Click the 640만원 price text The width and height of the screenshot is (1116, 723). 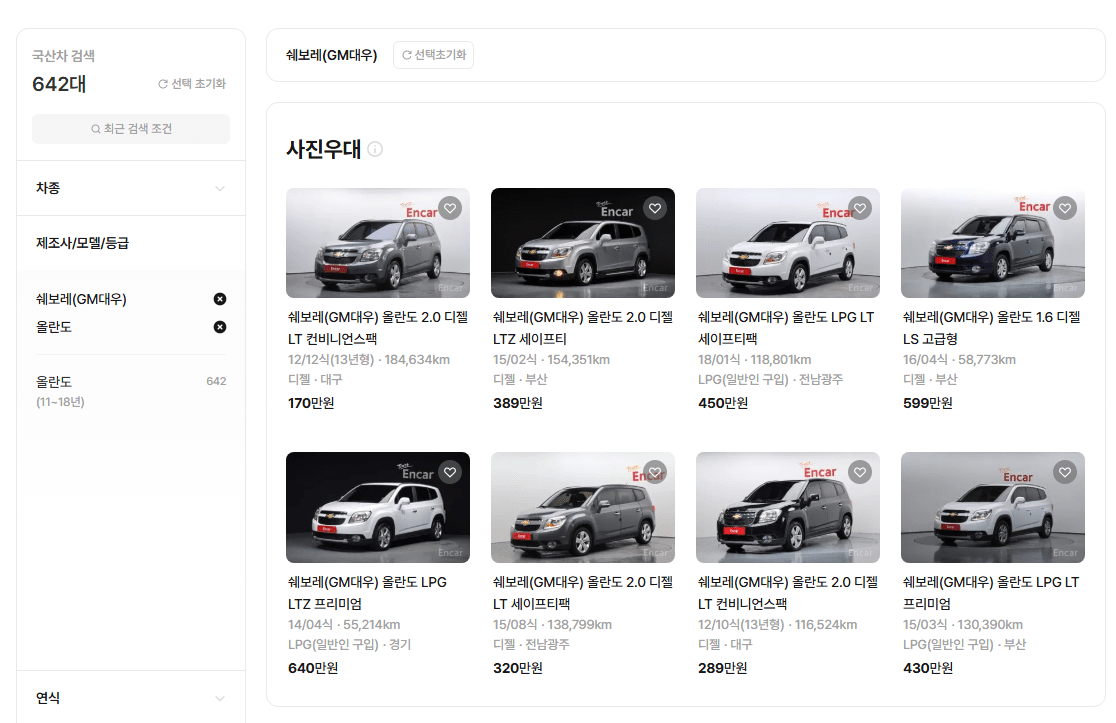coord(313,667)
